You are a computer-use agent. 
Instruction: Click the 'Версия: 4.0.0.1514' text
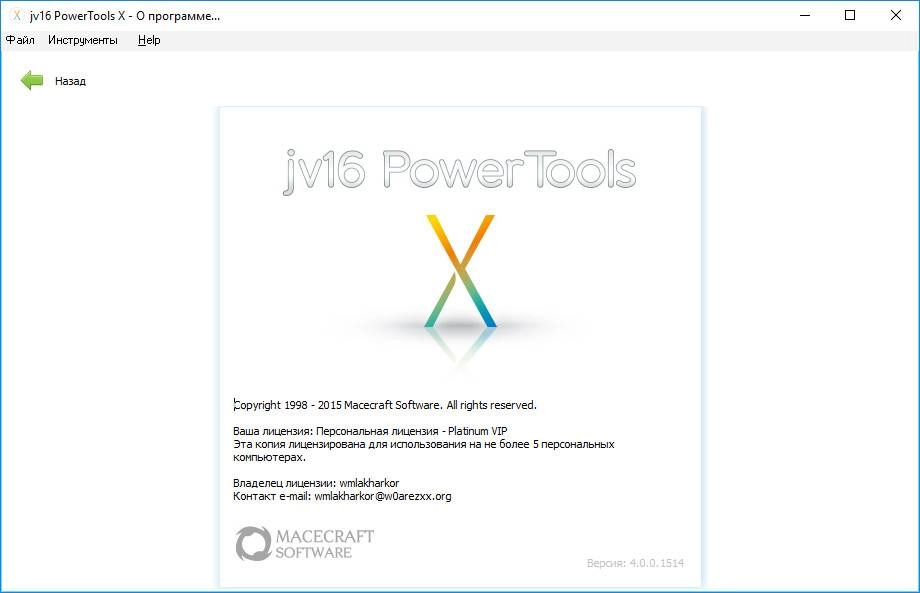pos(635,563)
